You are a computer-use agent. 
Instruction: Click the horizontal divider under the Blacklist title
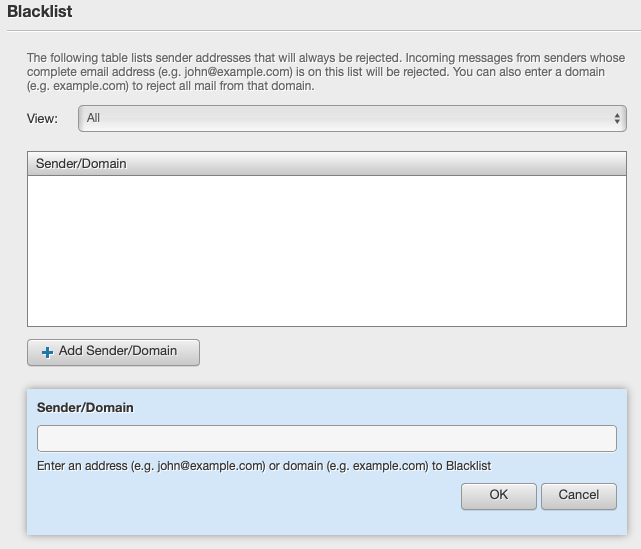tap(324, 30)
